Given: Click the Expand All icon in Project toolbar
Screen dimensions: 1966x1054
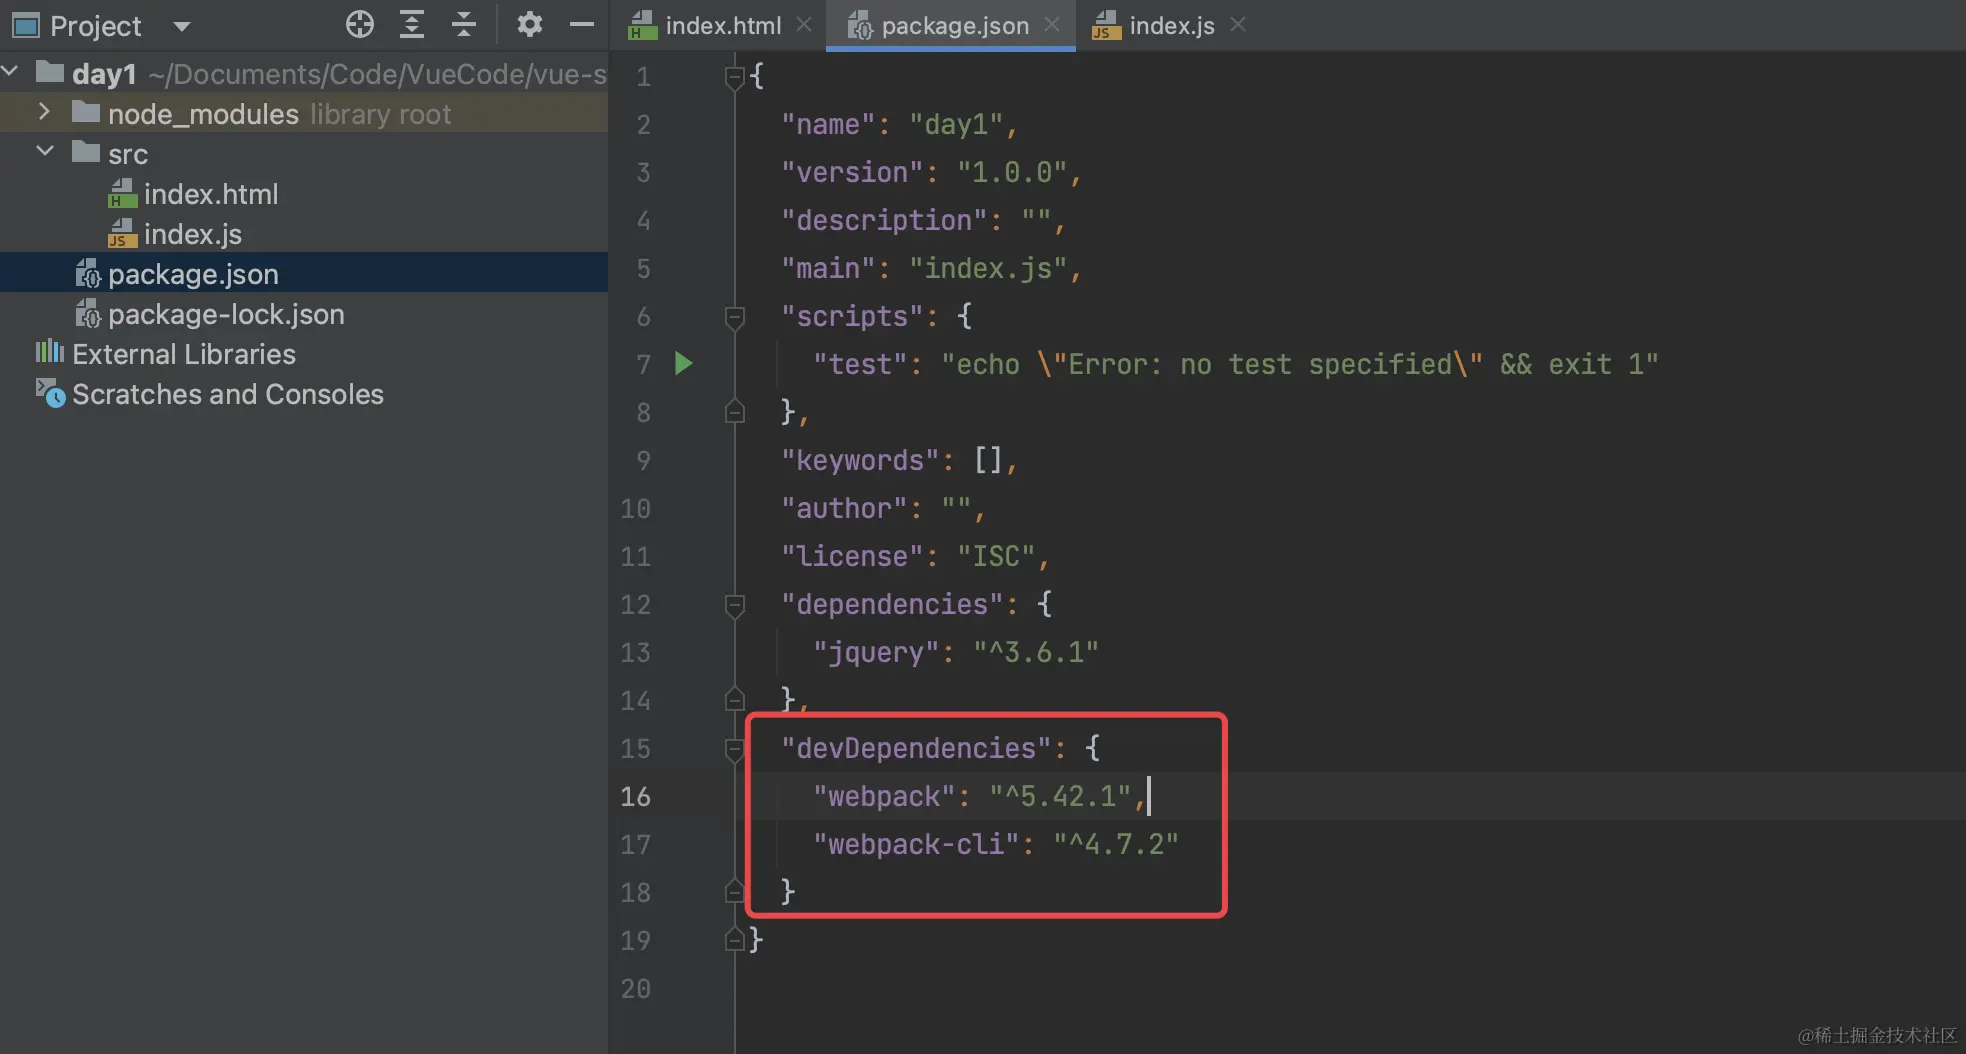Looking at the screenshot, I should pyautogui.click(x=412, y=25).
